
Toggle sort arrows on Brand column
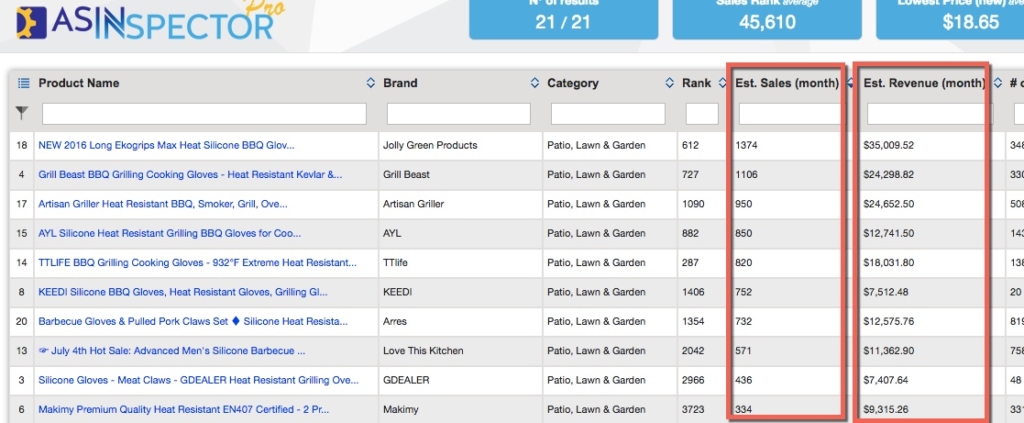pyautogui.click(x=534, y=83)
